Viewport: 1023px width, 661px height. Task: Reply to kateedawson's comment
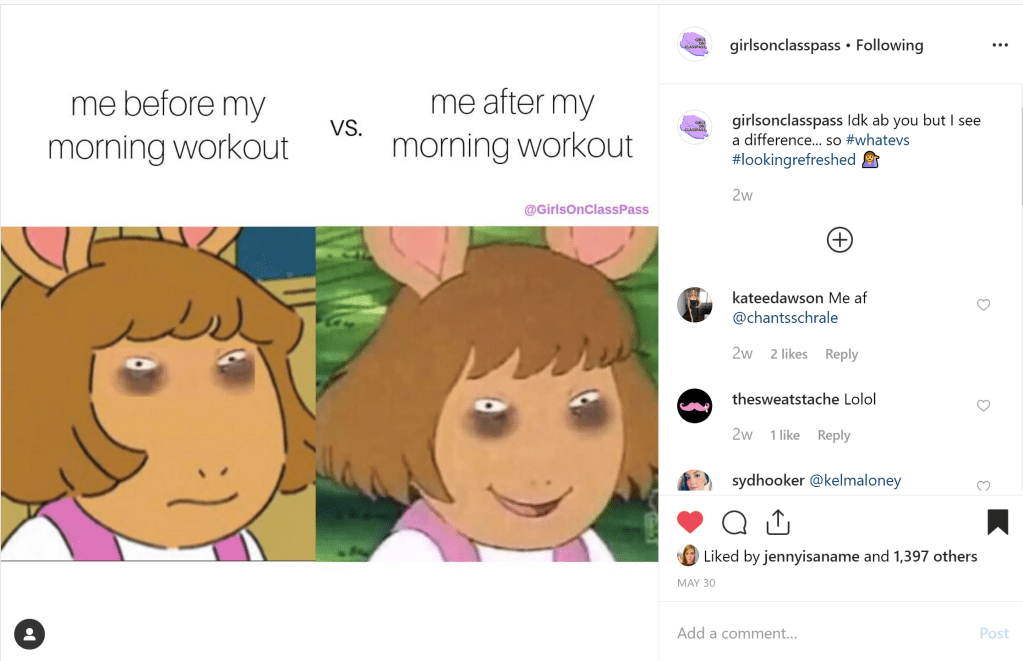tap(841, 354)
